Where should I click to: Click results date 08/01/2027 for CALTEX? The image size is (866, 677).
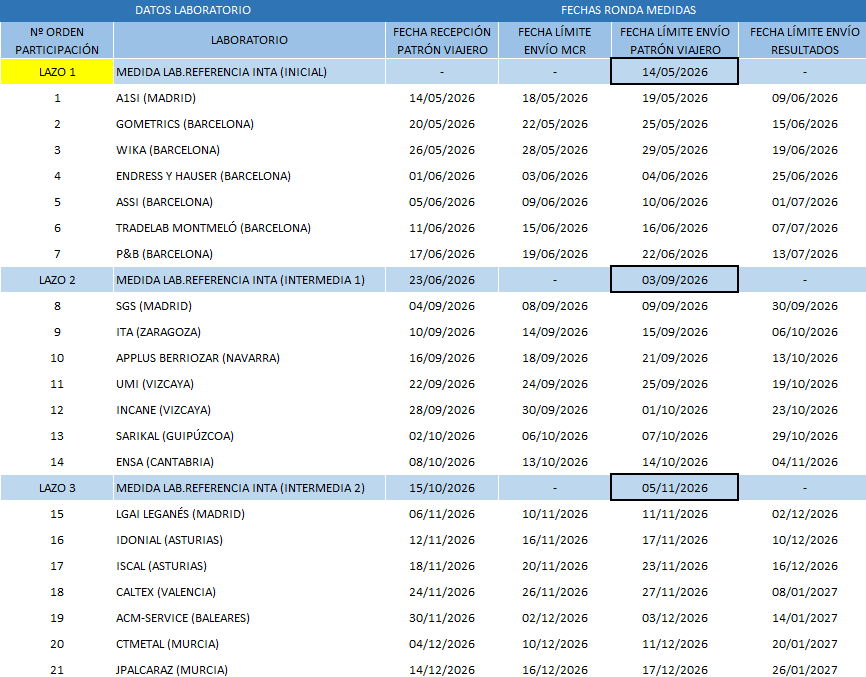(804, 592)
